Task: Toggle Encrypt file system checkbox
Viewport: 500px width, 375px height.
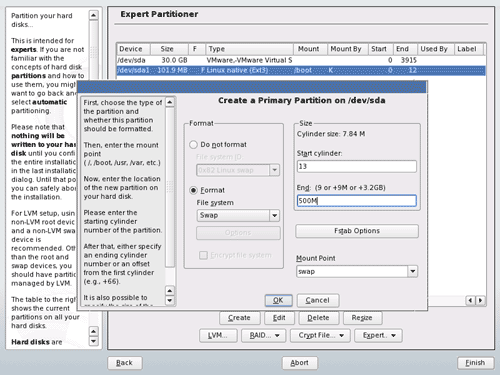Action: [203, 255]
